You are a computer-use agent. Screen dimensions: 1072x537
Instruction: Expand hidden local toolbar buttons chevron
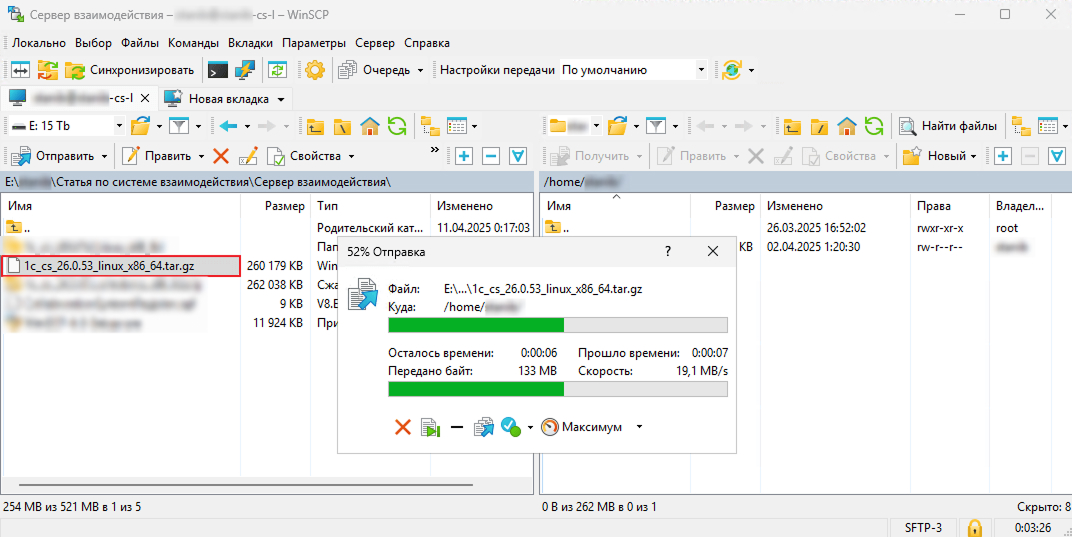click(433, 149)
